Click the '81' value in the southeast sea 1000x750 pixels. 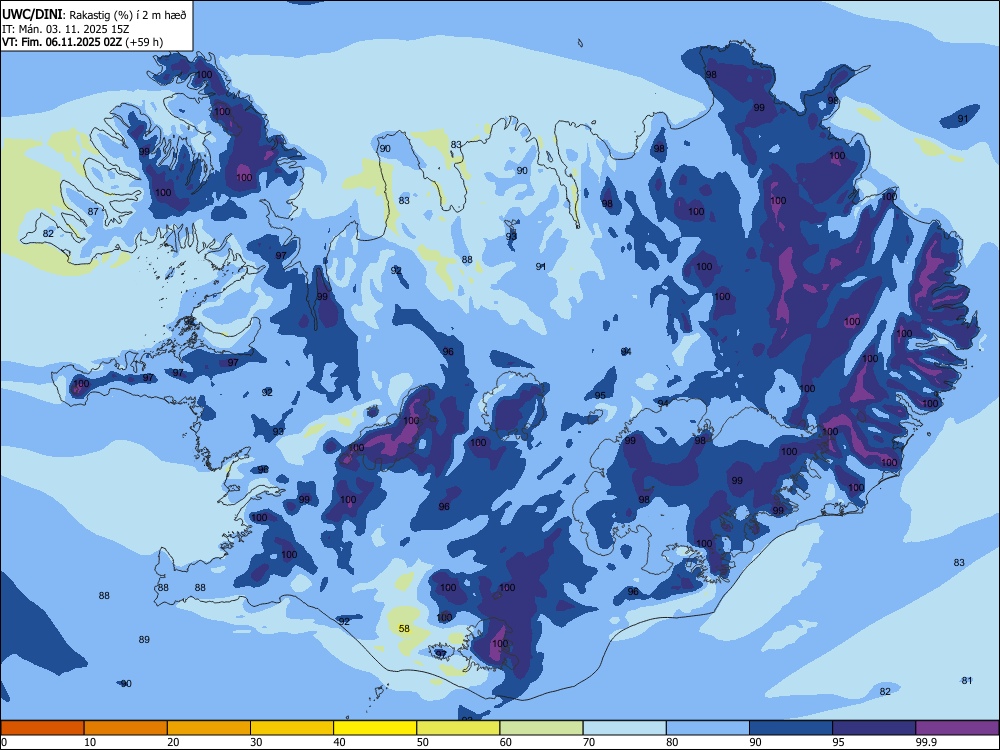(x=967, y=681)
